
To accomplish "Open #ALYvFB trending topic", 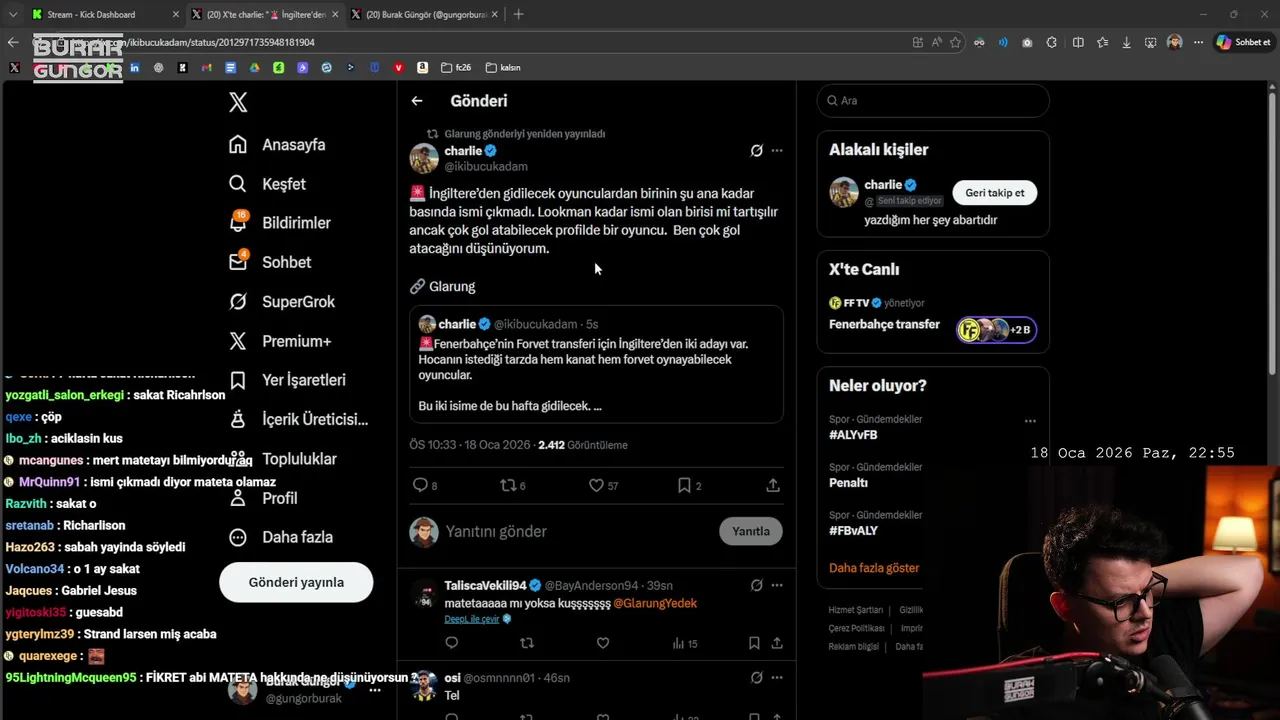I will pos(853,435).
